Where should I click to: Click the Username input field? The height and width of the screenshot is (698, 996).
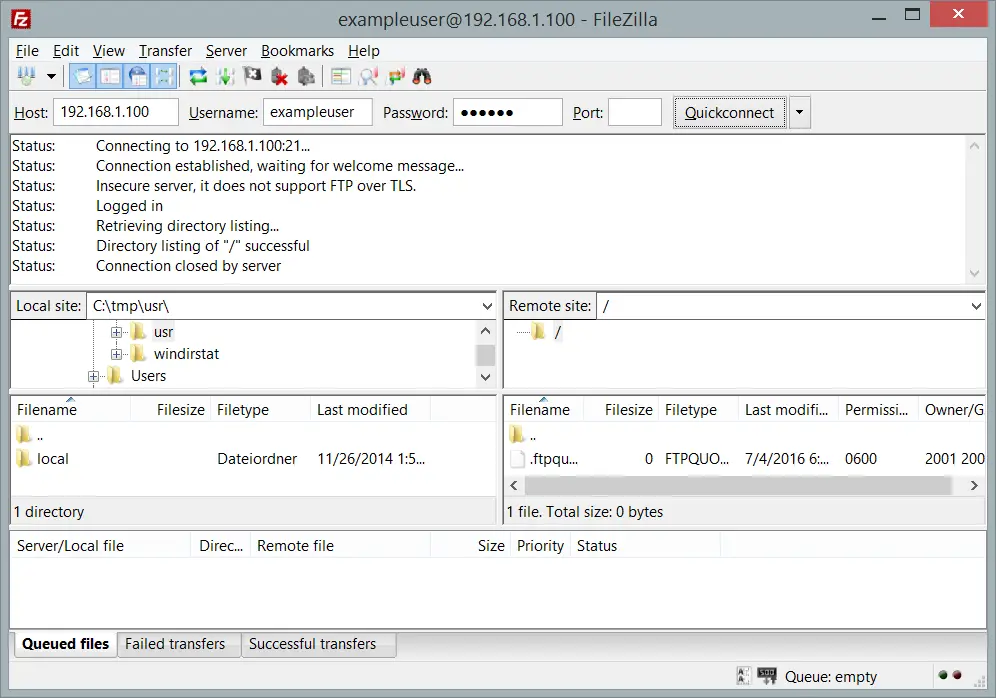pyautogui.click(x=318, y=112)
